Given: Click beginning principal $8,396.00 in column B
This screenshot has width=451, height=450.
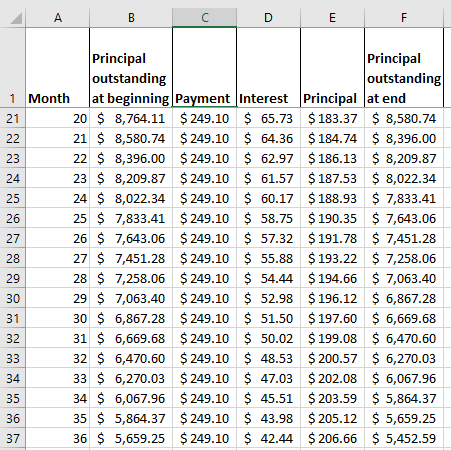Looking at the screenshot, I should click(x=131, y=158).
